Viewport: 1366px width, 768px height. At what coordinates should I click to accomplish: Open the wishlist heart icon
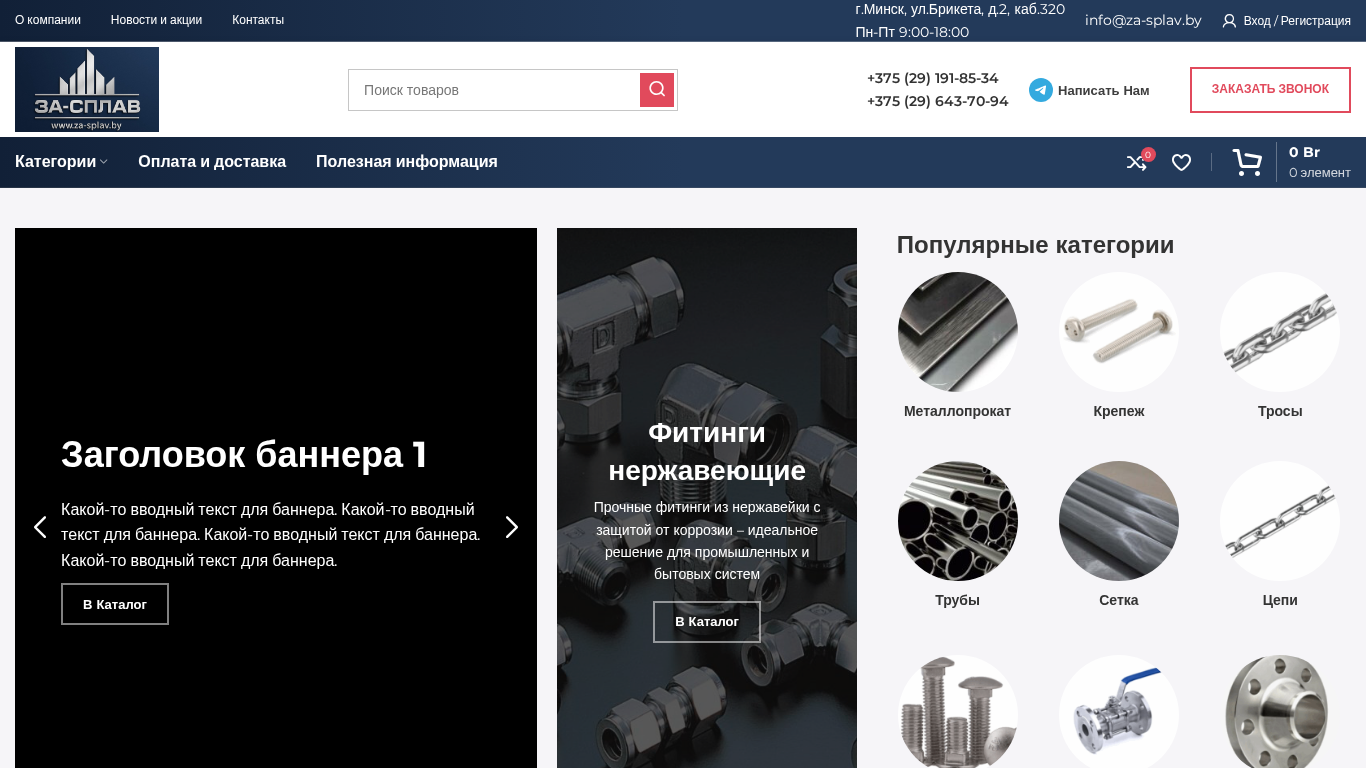[x=1181, y=162]
